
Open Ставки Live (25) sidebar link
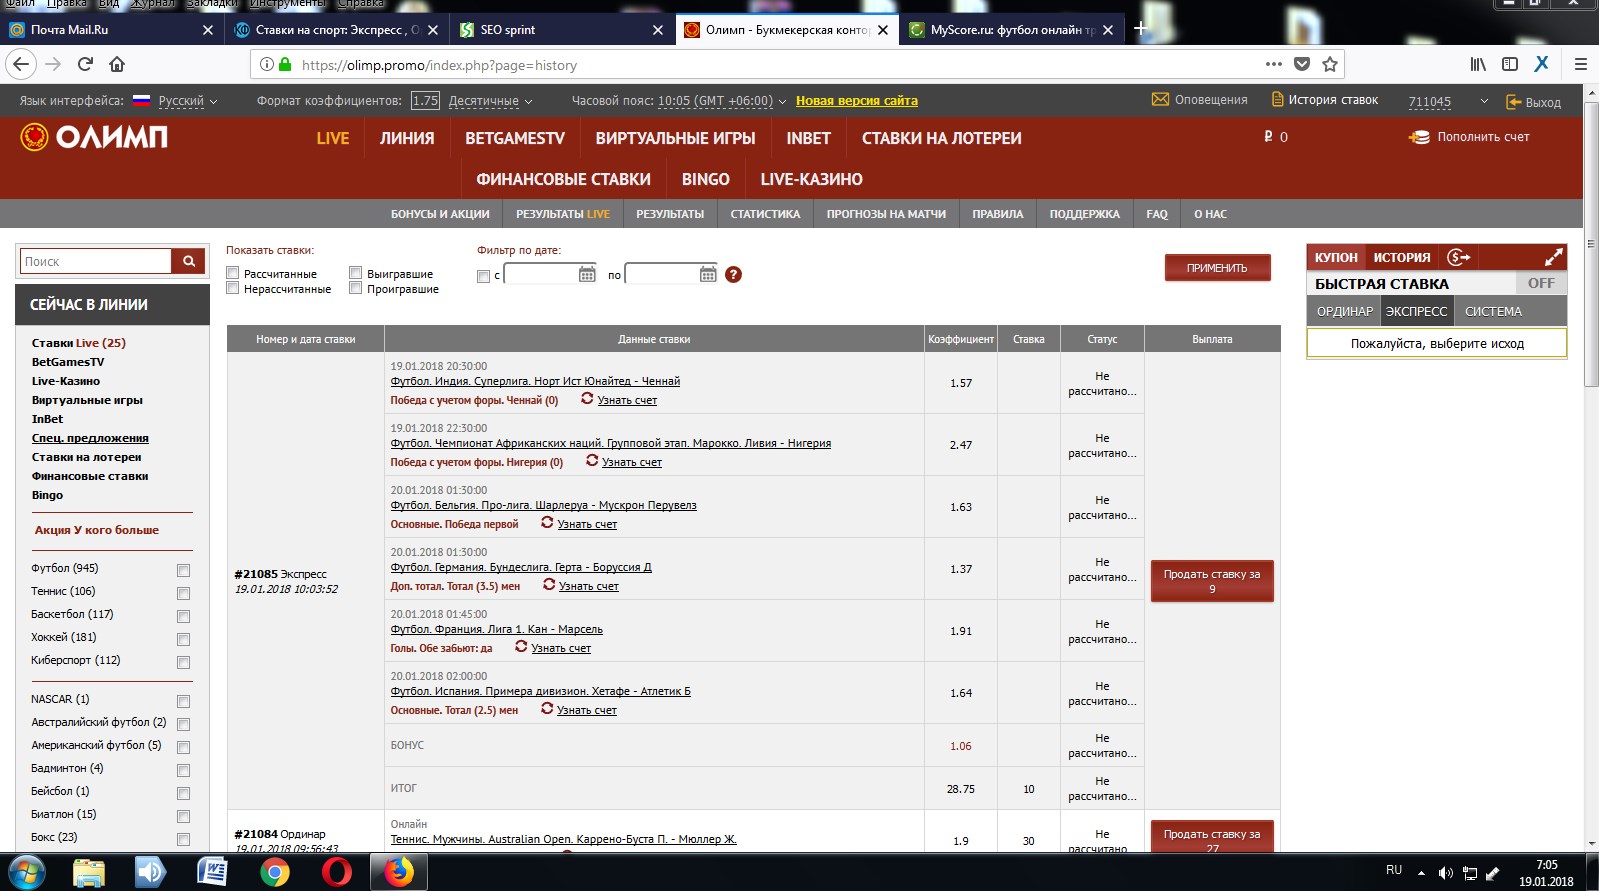pyautogui.click(x=78, y=343)
